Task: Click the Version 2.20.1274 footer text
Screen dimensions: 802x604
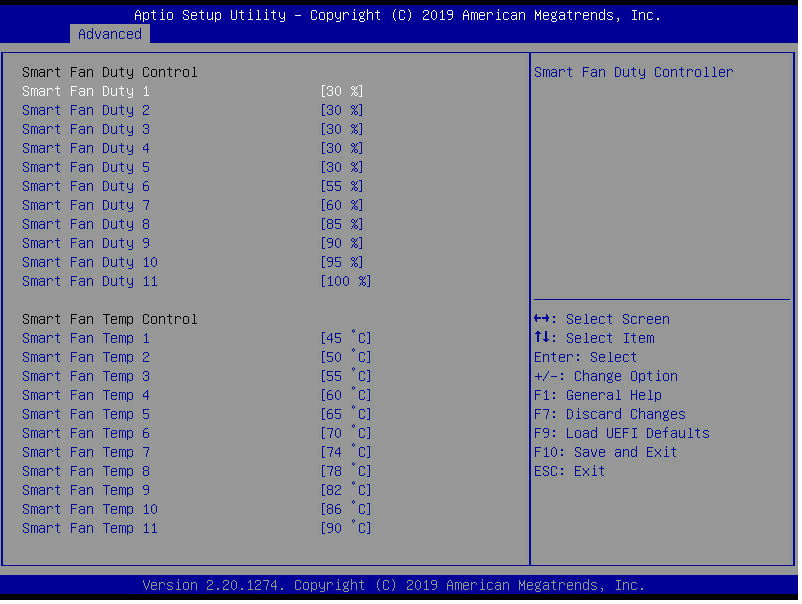Action: (x=393, y=585)
